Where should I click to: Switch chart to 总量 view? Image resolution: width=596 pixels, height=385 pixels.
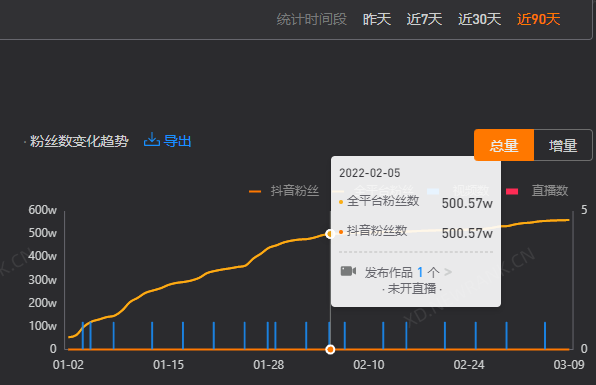[x=504, y=145]
